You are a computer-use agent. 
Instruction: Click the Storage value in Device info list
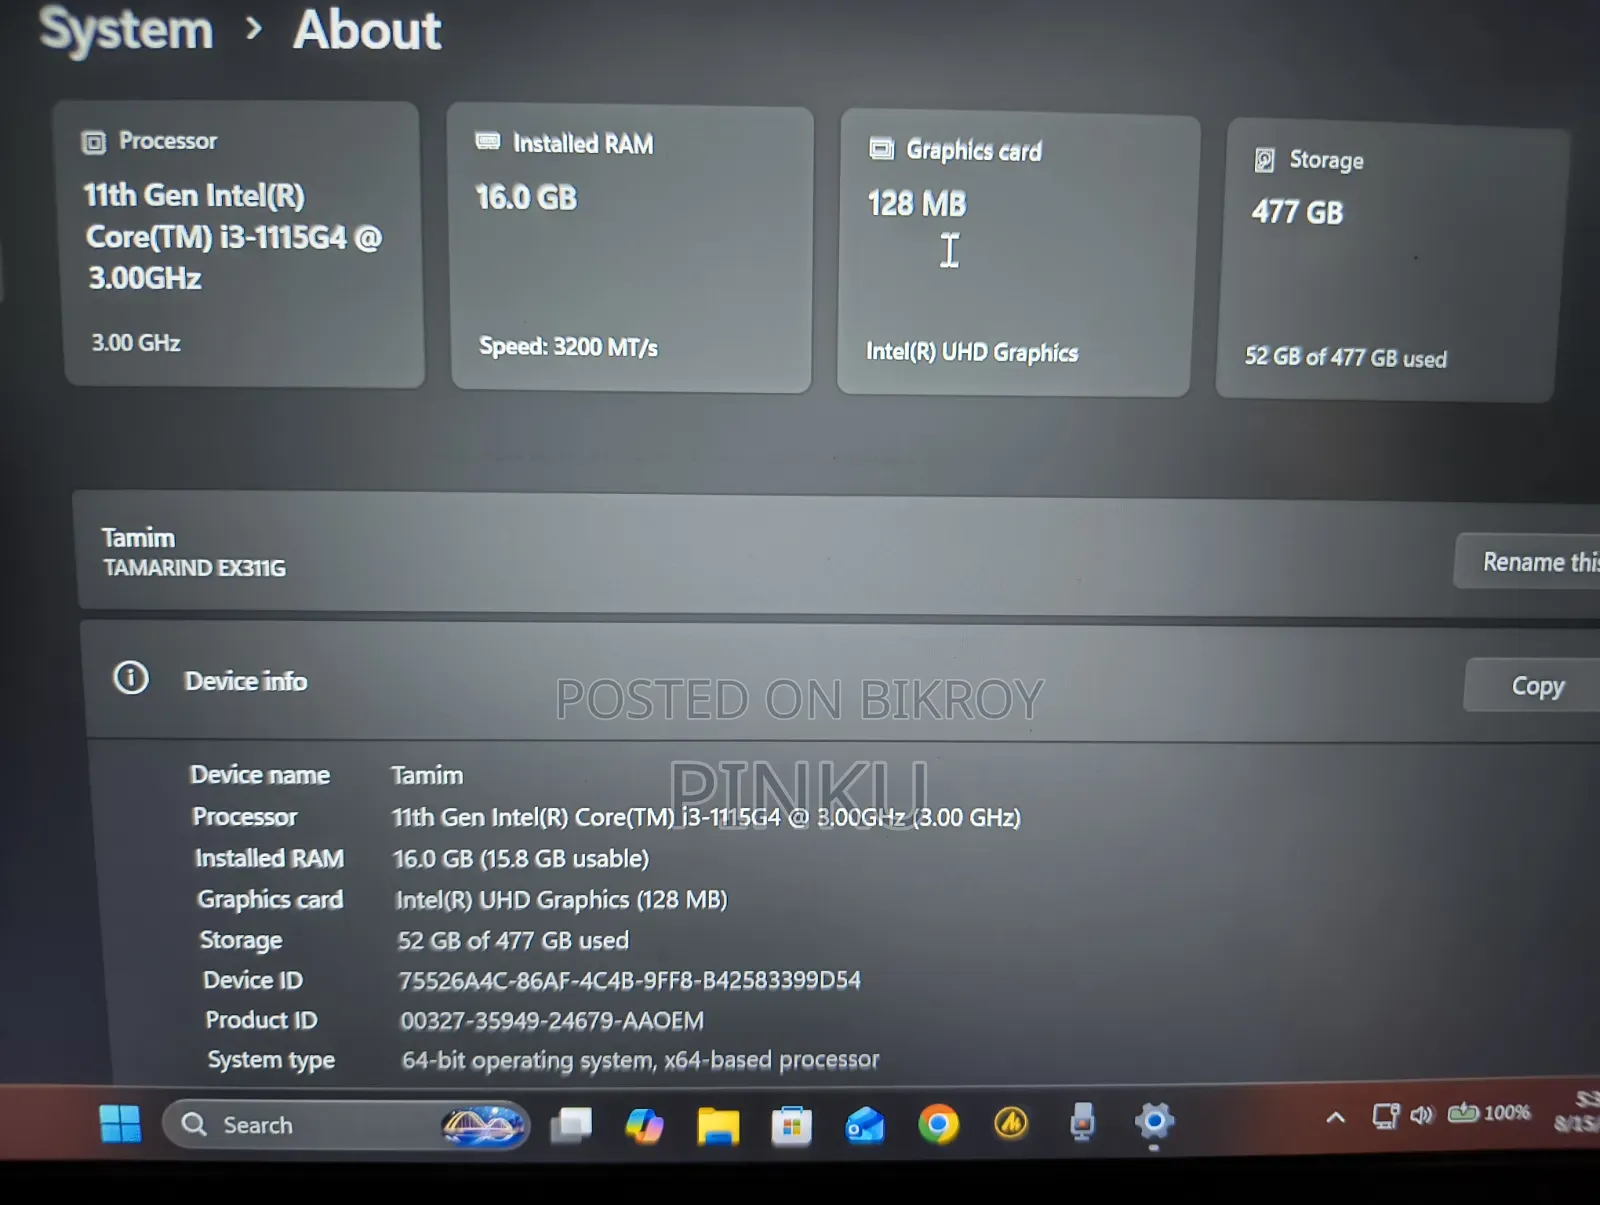(513, 940)
